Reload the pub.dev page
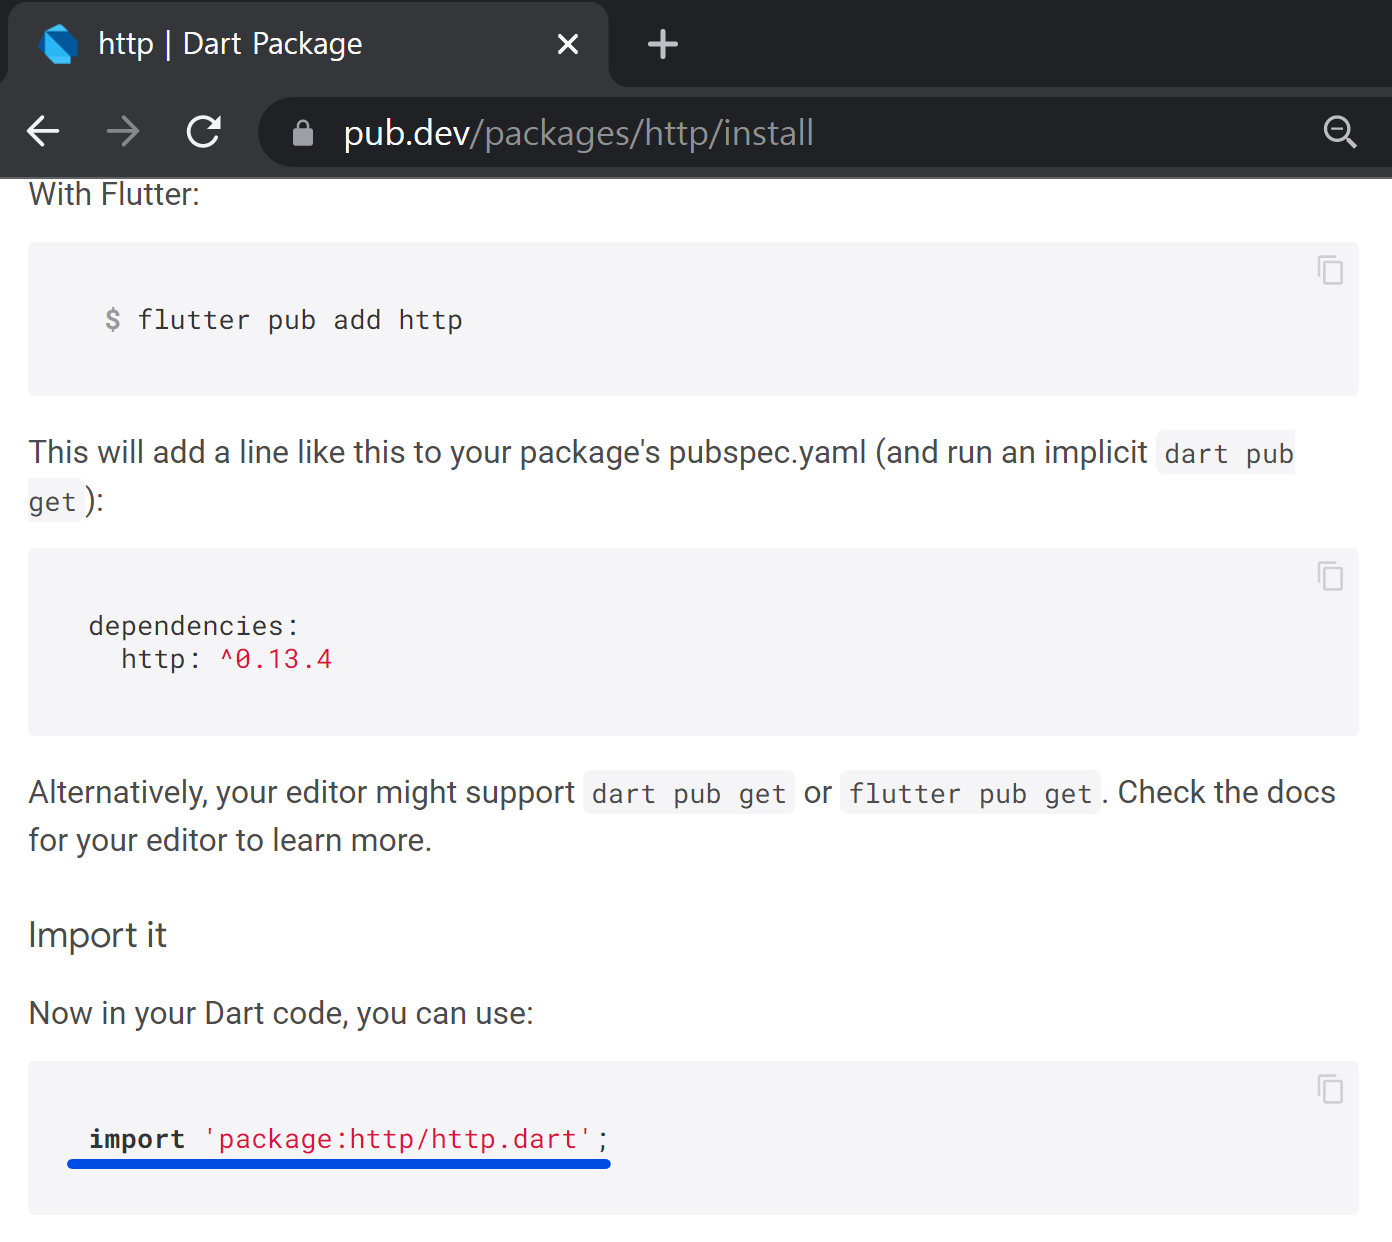Image resolution: width=1392 pixels, height=1242 pixels. coord(204,131)
